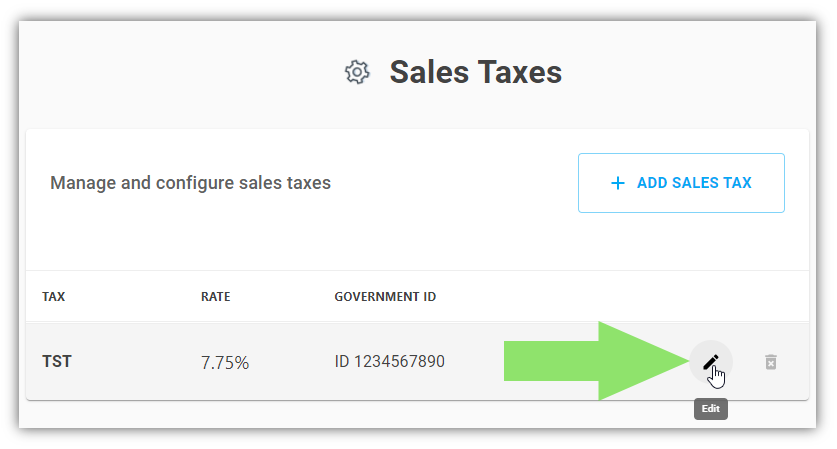This screenshot has height=449, width=837.
Task: Click the Manage and configure sales taxes text
Action: coord(191,183)
